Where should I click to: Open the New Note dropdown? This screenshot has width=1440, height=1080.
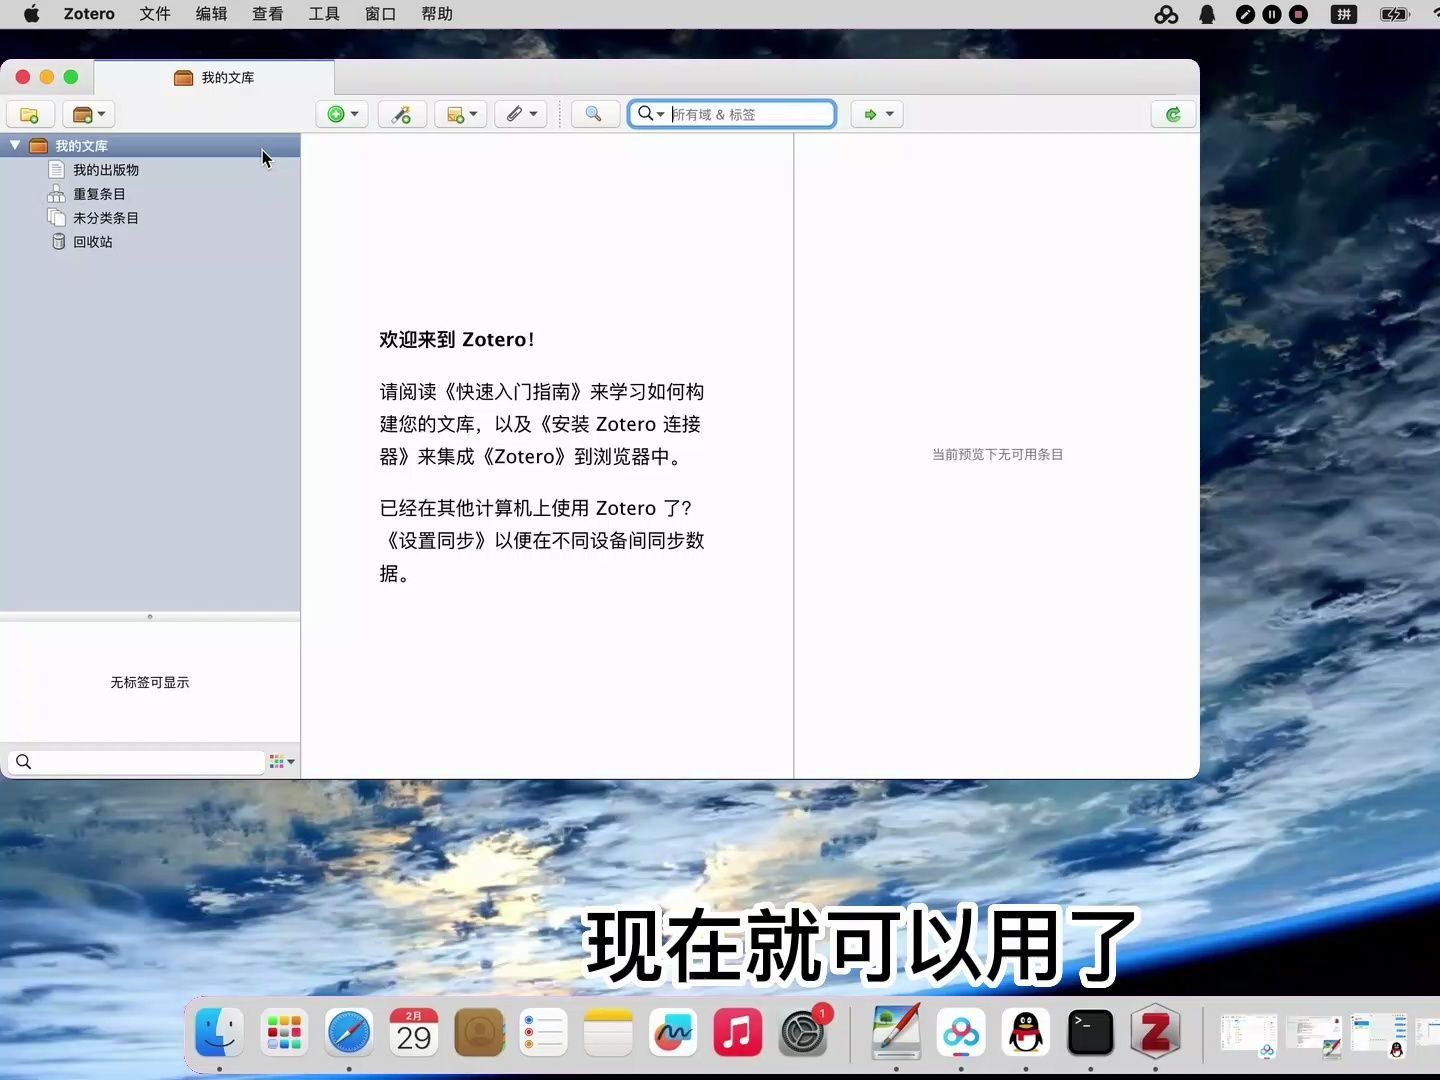tap(461, 114)
